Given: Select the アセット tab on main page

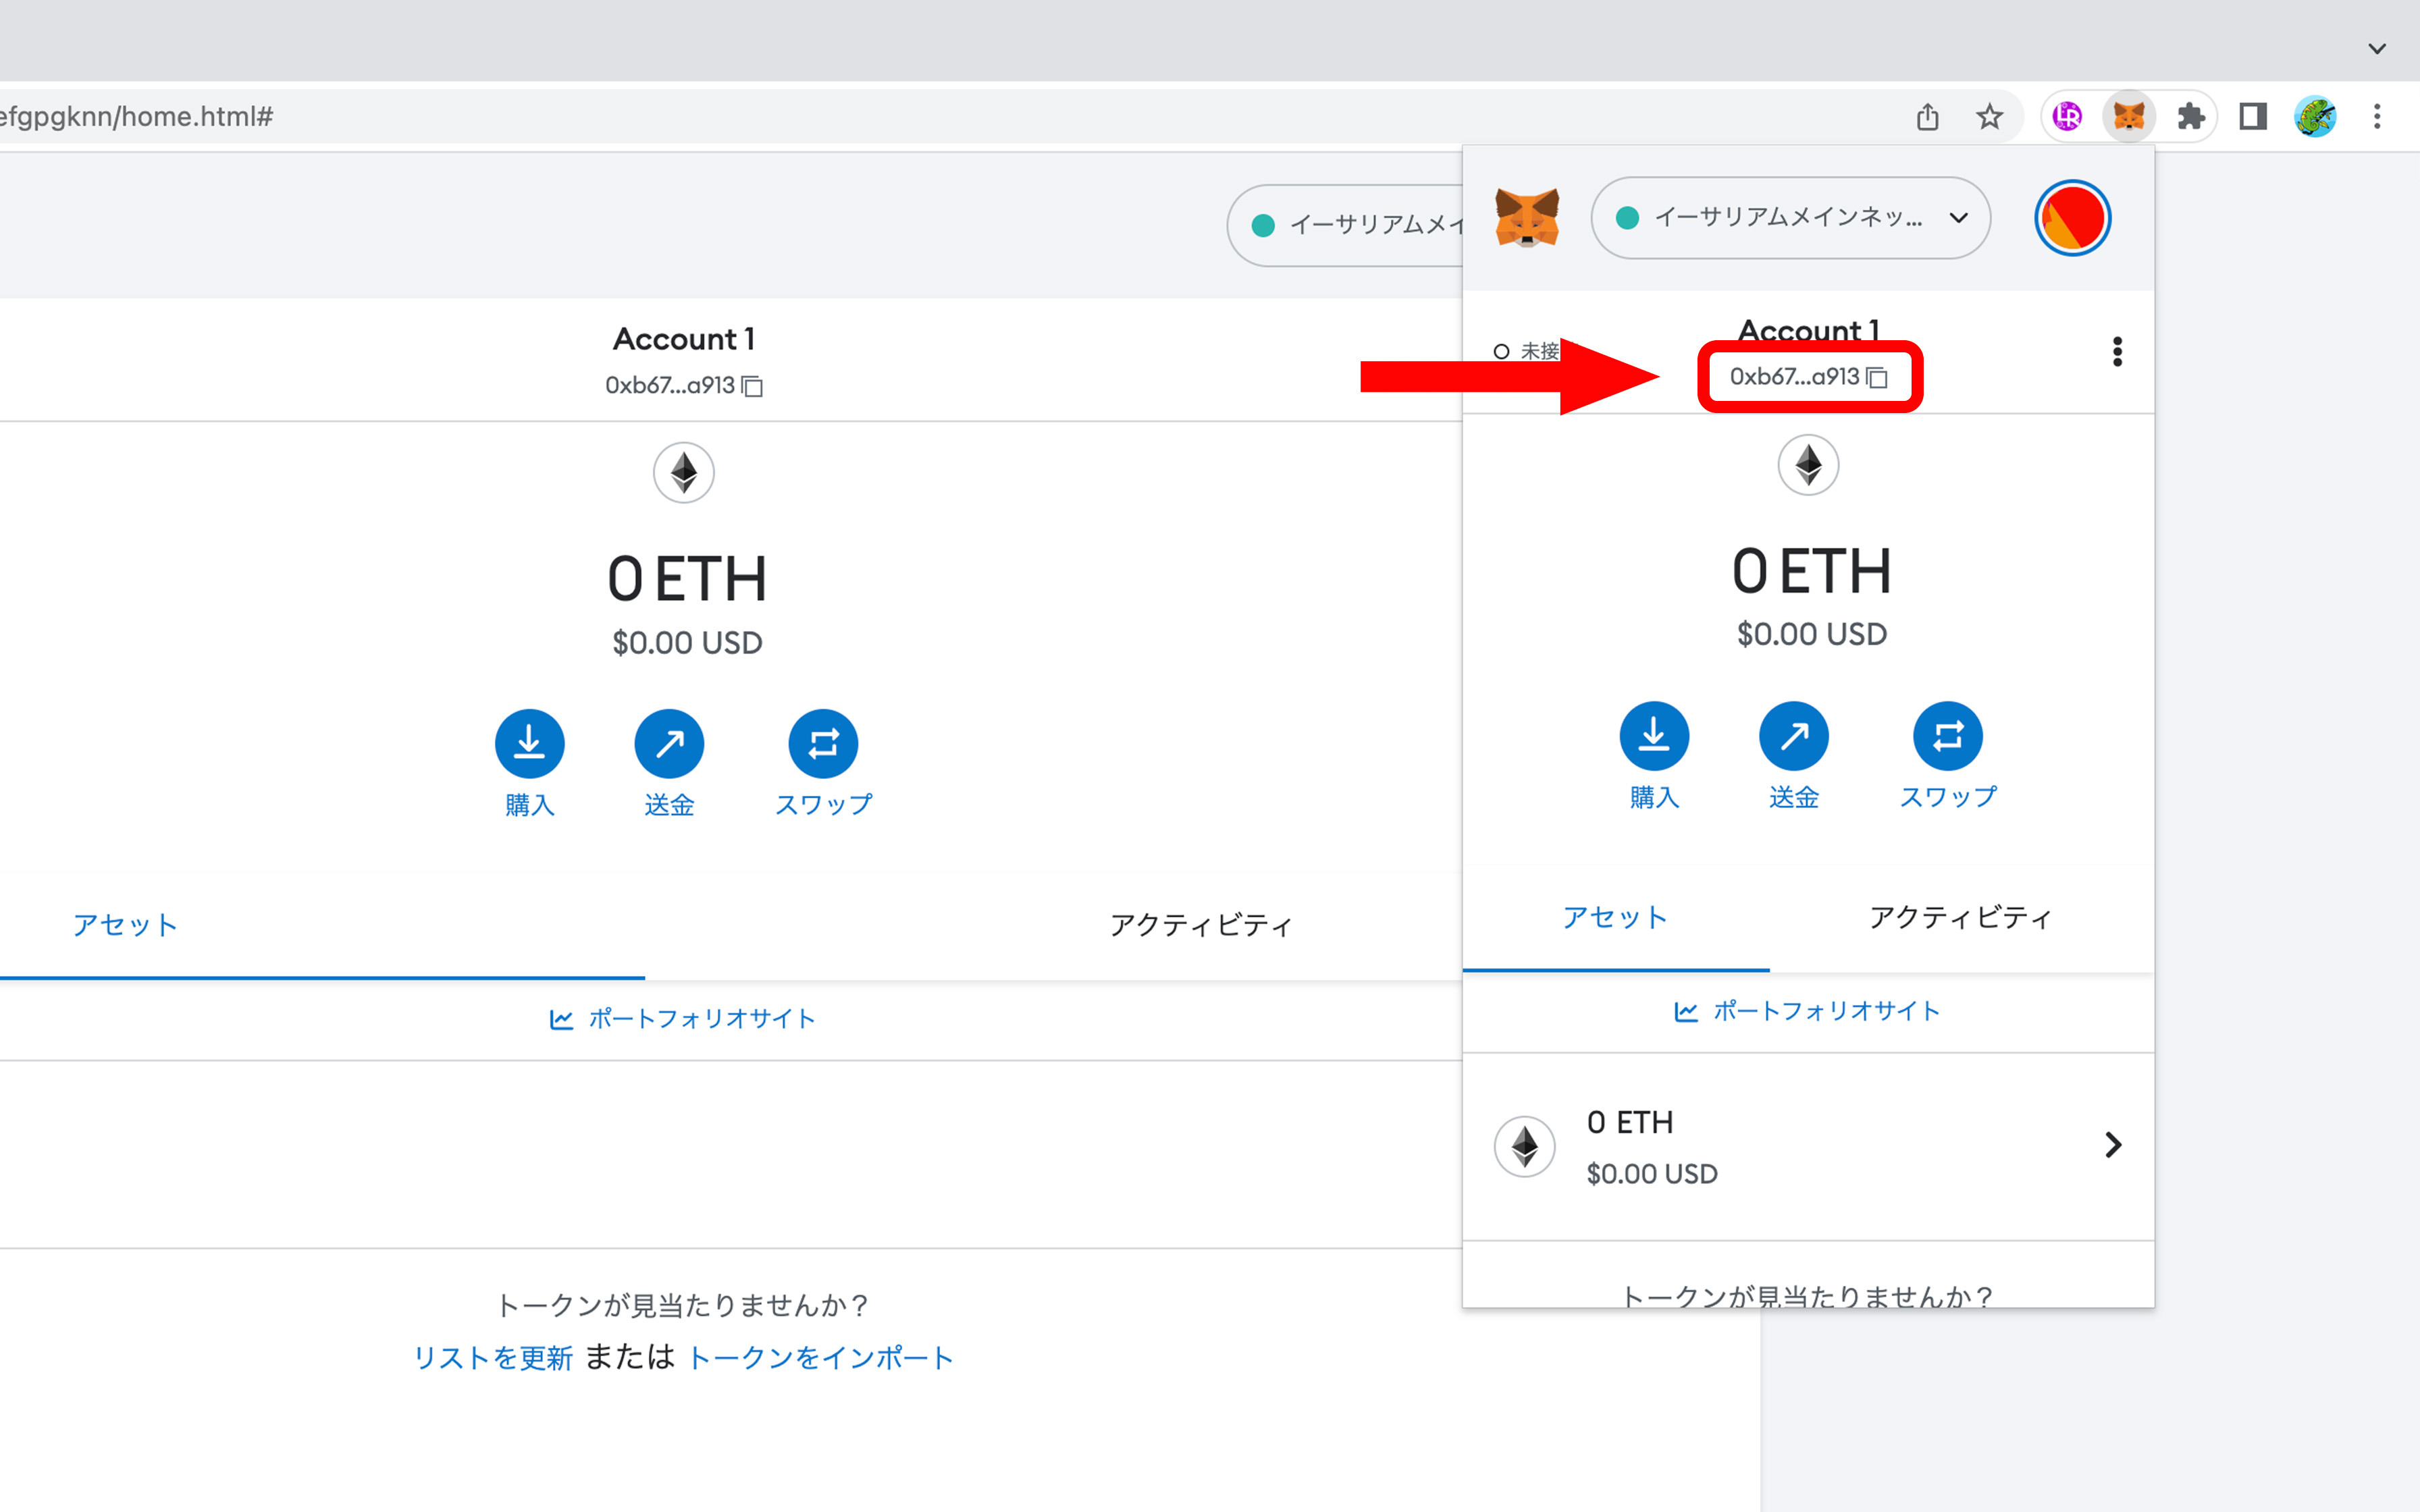Looking at the screenshot, I should click(125, 925).
